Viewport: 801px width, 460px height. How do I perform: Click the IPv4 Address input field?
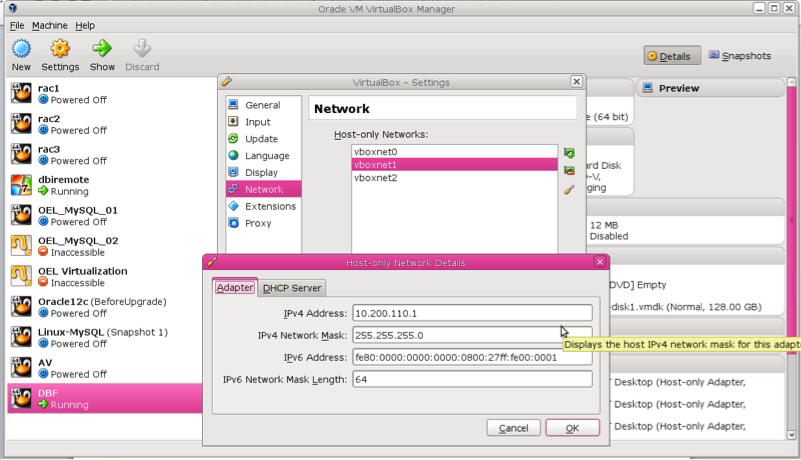[471, 314]
